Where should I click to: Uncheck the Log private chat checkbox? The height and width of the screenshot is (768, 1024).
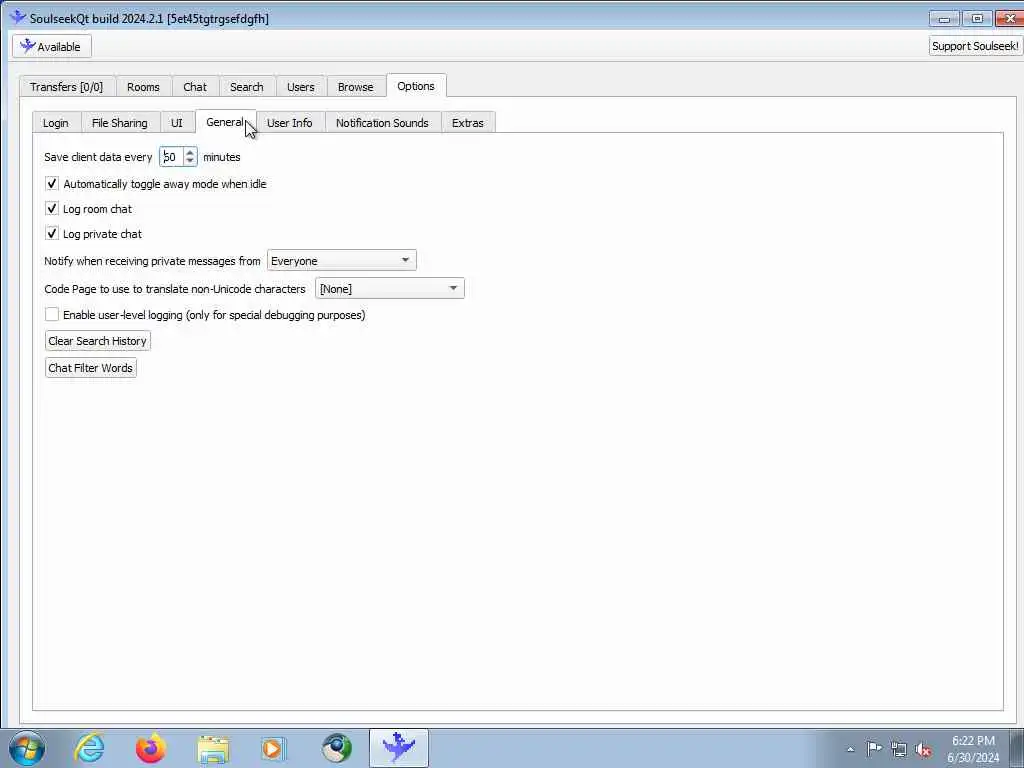52,233
